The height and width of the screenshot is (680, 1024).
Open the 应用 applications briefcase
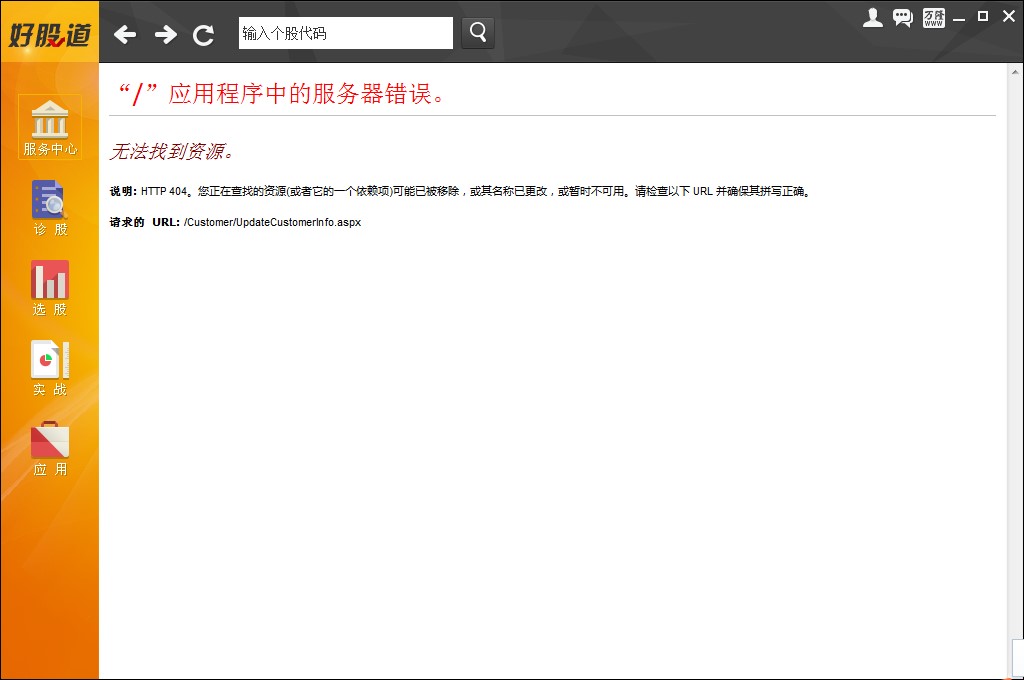[50, 447]
